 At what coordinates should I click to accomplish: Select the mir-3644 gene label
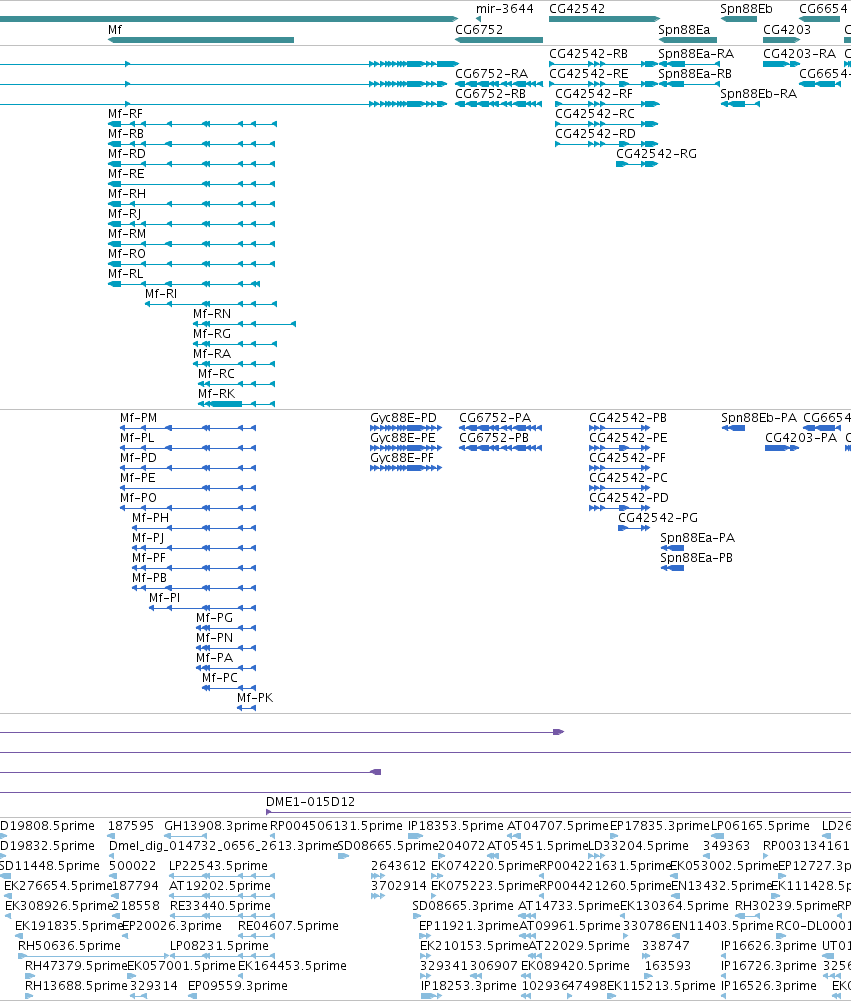(504, 9)
